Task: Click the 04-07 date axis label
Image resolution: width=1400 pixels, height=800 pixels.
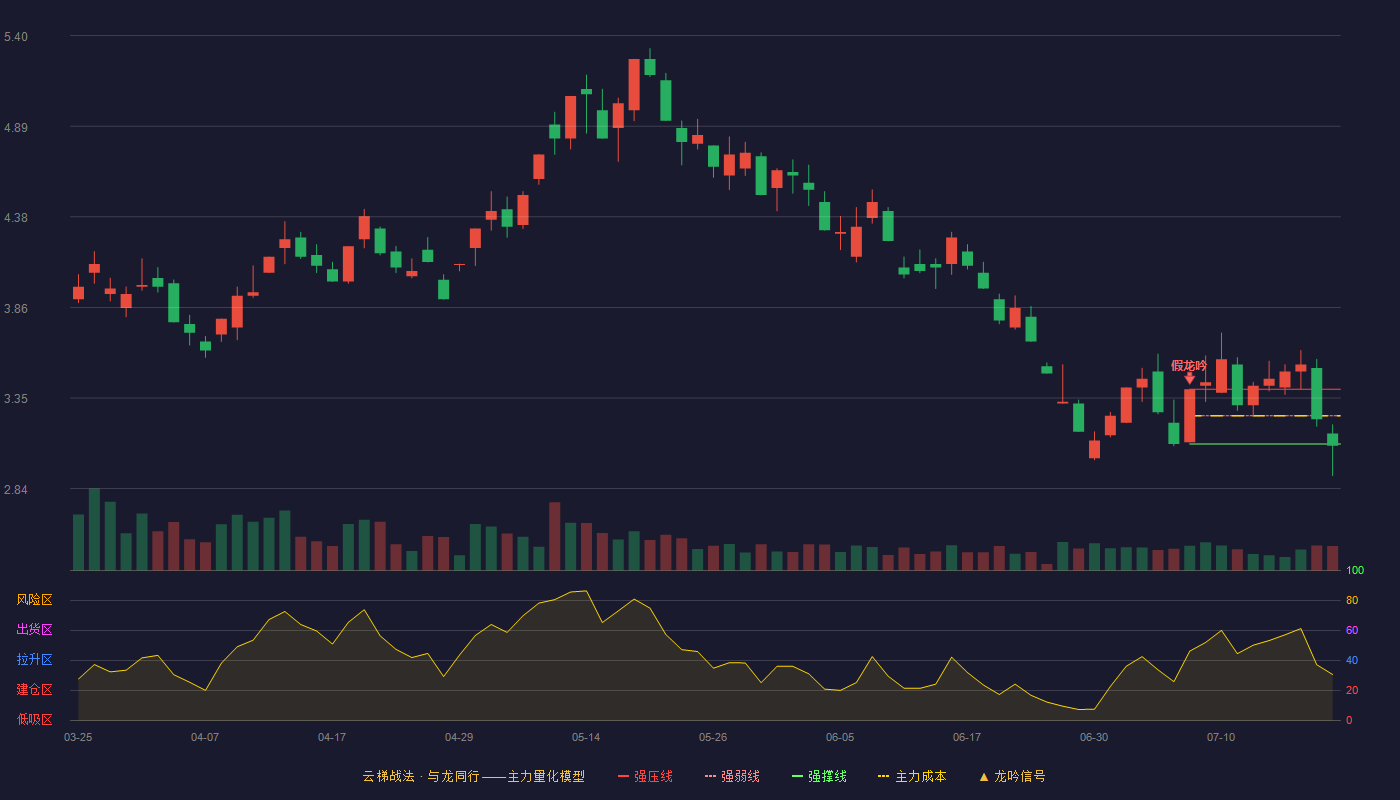Action: pos(205,737)
